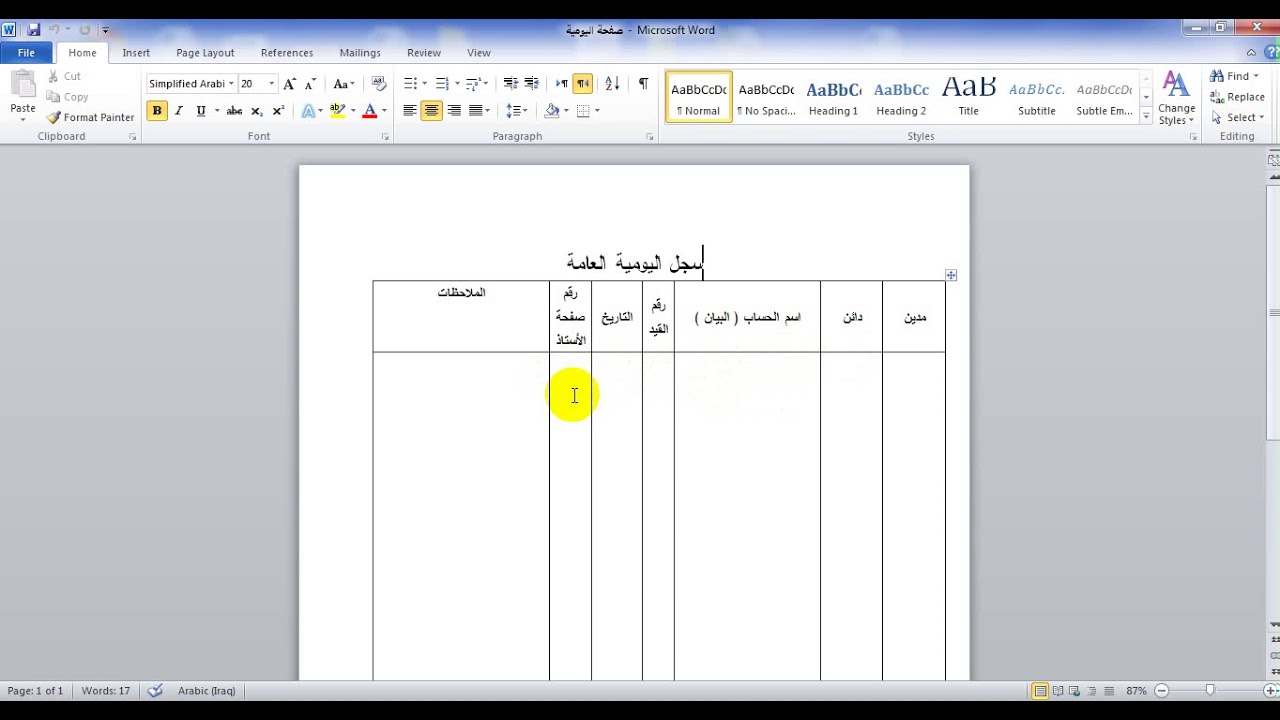Expand the Styles gallery More arrow
1280x720 pixels.
(1146, 116)
